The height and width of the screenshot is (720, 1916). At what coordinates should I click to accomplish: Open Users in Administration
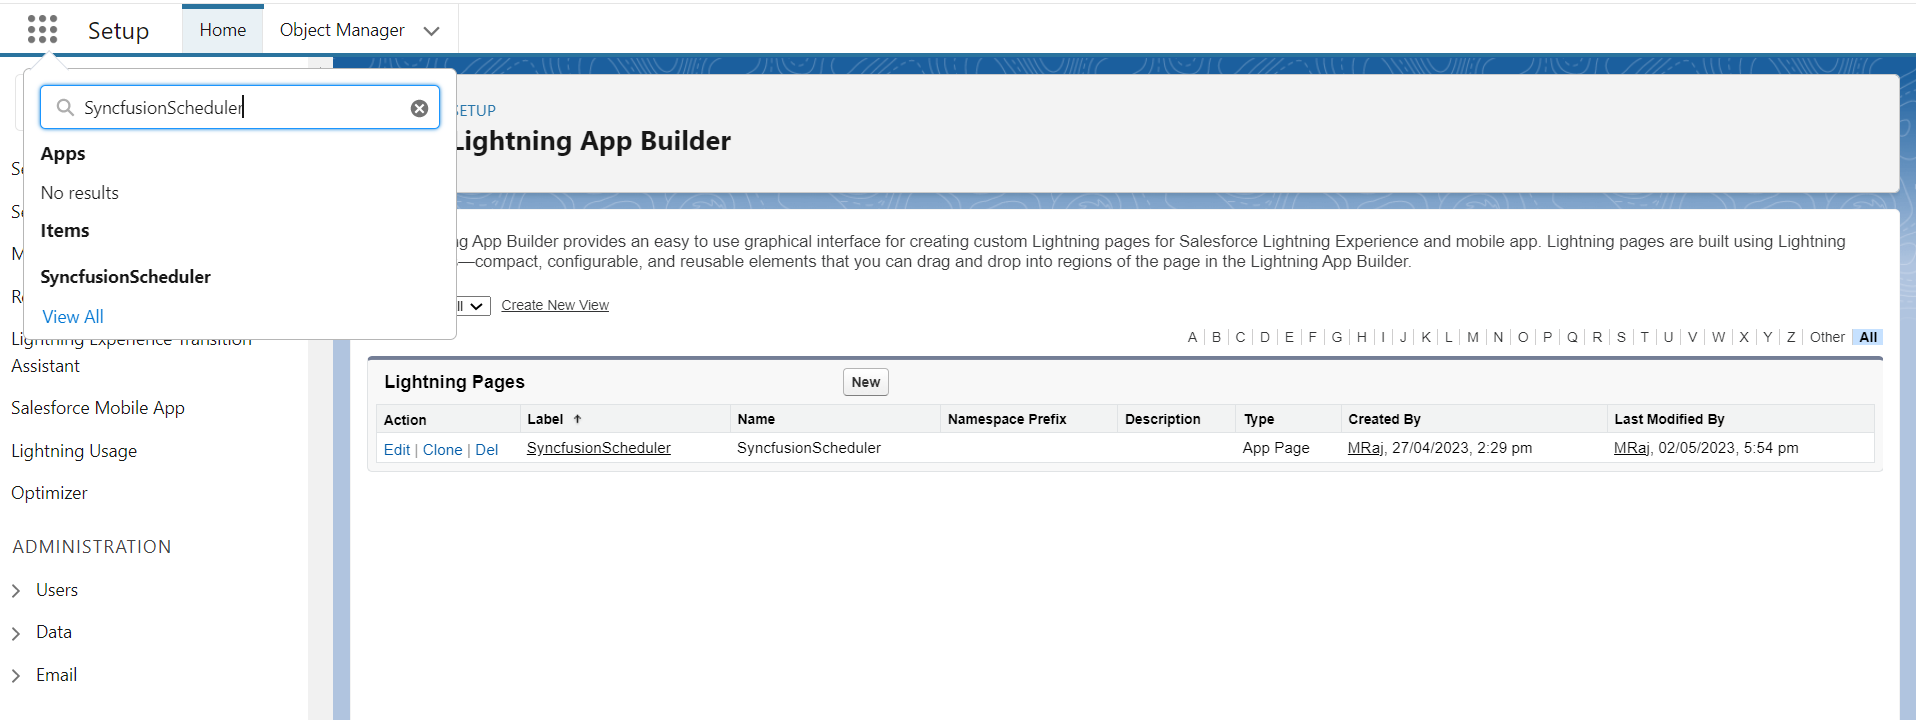coord(57,590)
